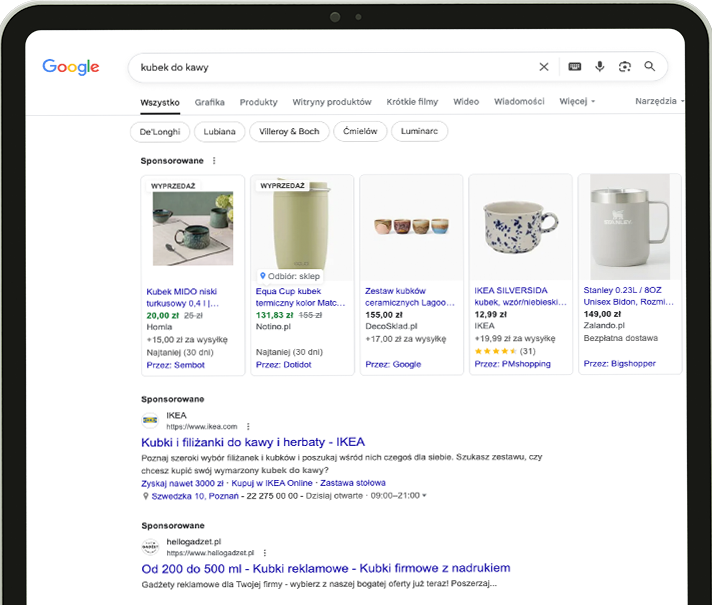Open the Krótkie filmy tab
This screenshot has height=605, width=712.
(412, 102)
